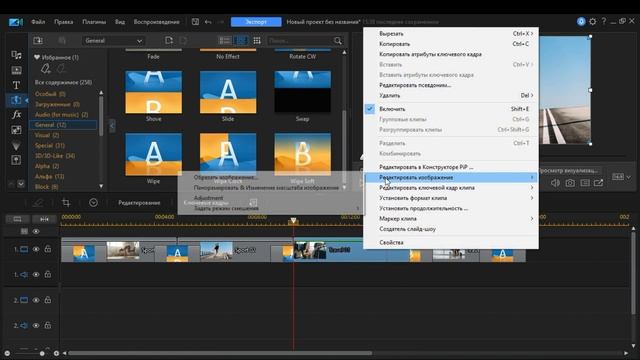
Task: Open the preview display mode dropdown
Action: [x=621, y=177]
